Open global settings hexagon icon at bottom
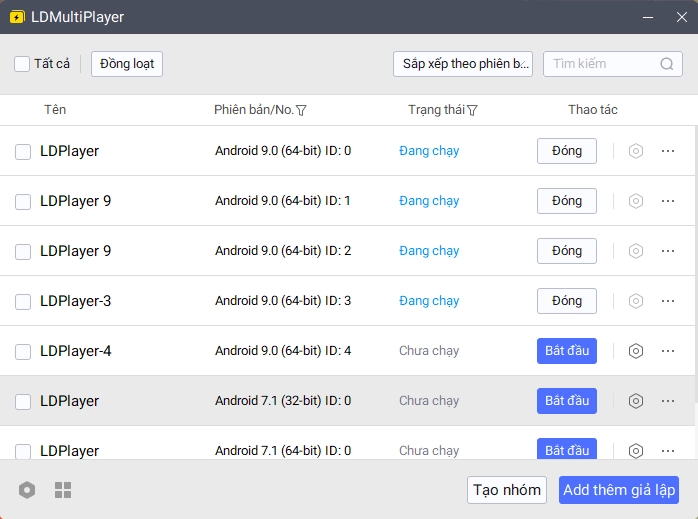Image resolution: width=698 pixels, height=519 pixels. pos(27,490)
